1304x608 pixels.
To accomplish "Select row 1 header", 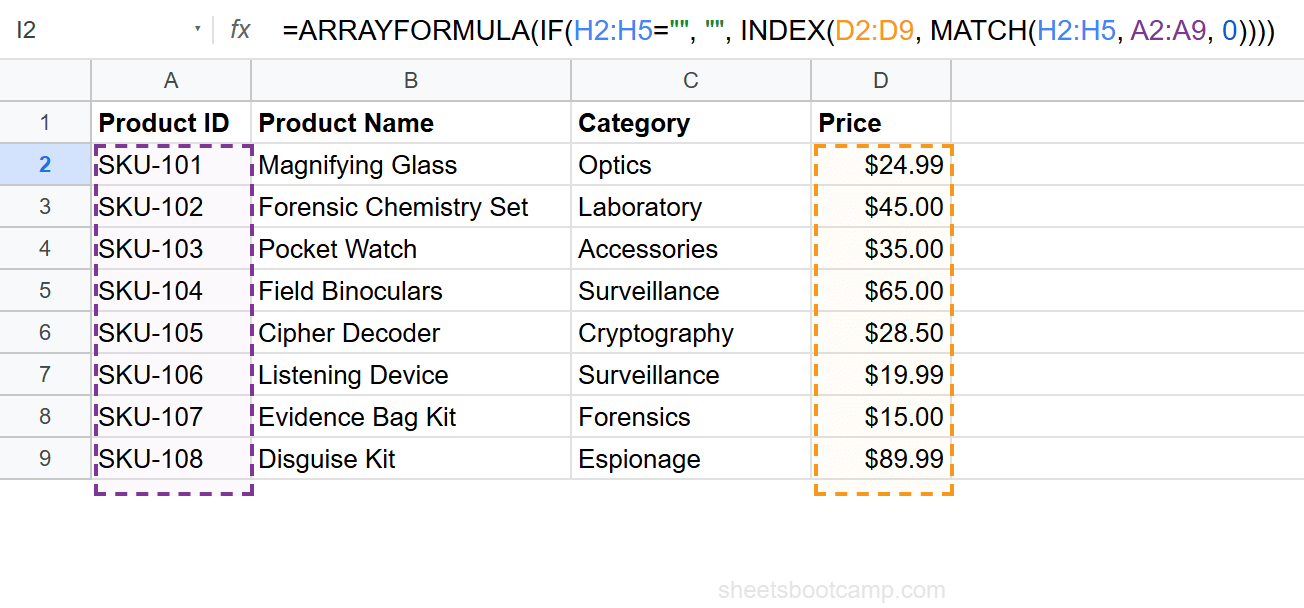I will [45, 122].
